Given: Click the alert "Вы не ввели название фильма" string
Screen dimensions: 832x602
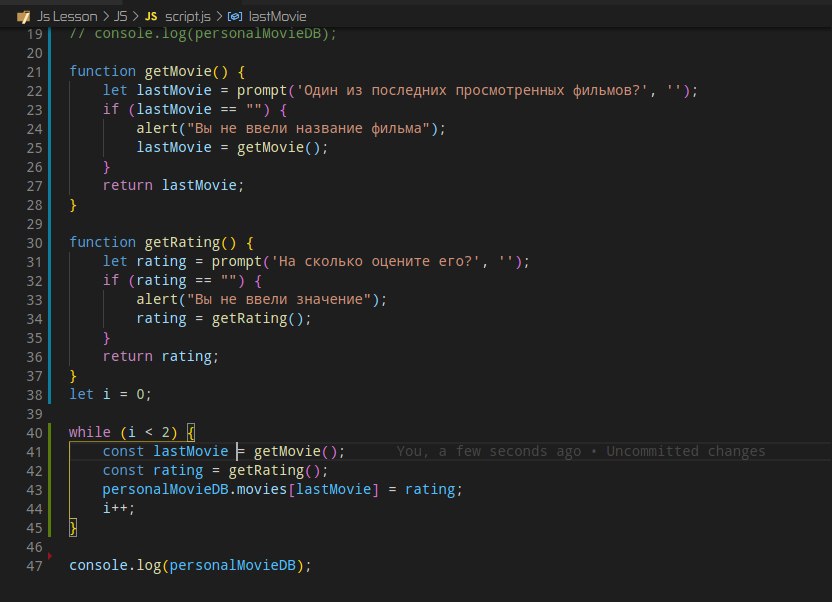Looking at the screenshot, I should pos(308,128).
